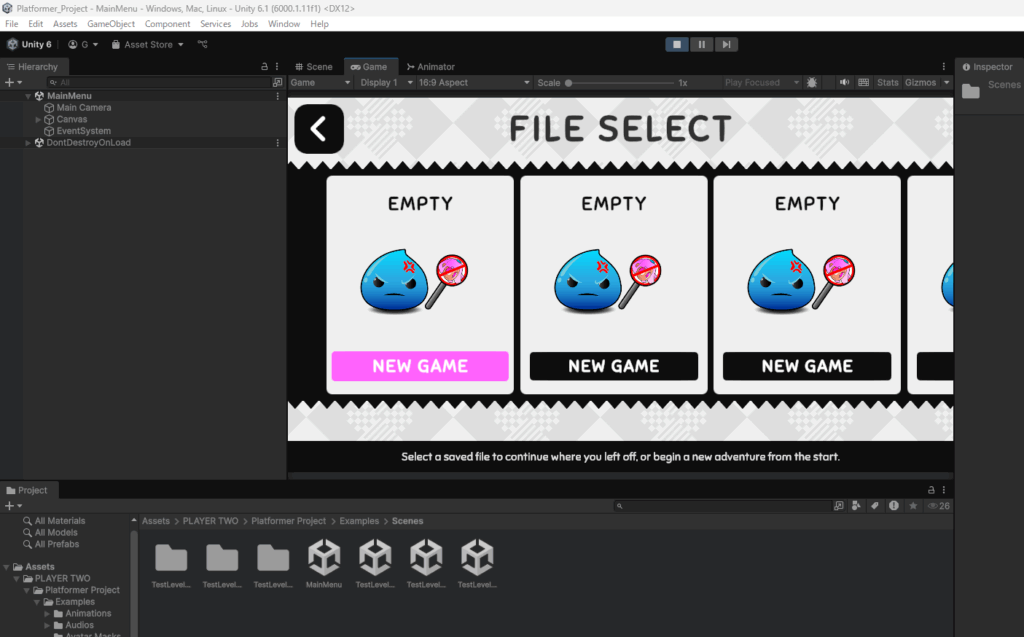Open the Component menu
The height and width of the screenshot is (637, 1024).
(167, 24)
